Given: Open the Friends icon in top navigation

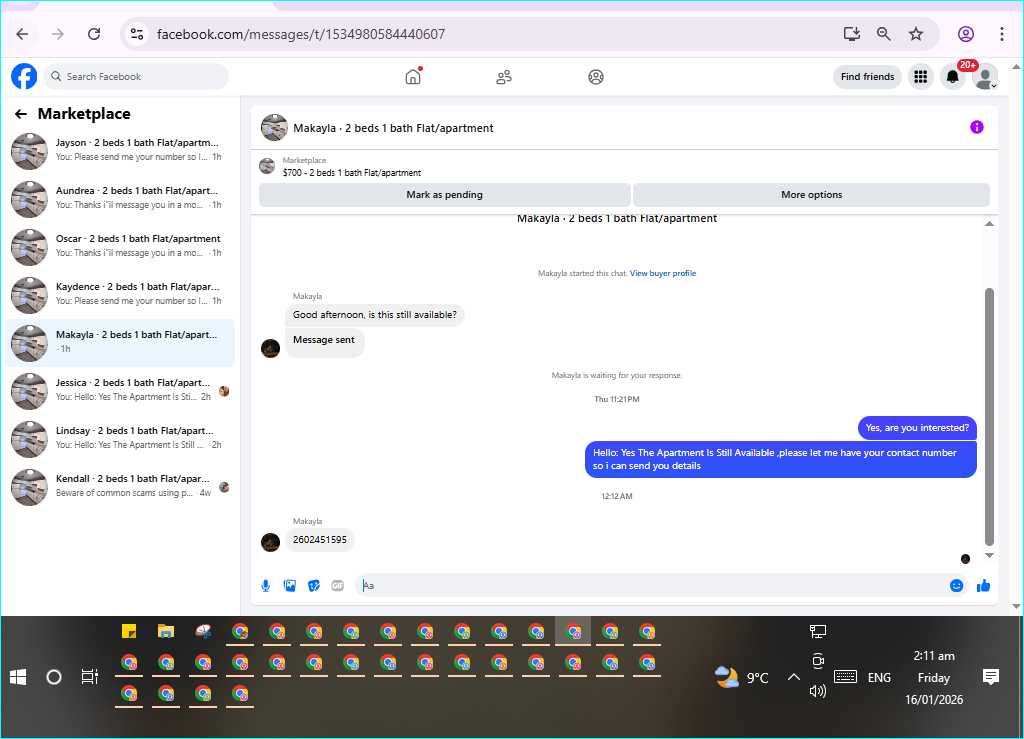Looking at the screenshot, I should [x=504, y=77].
